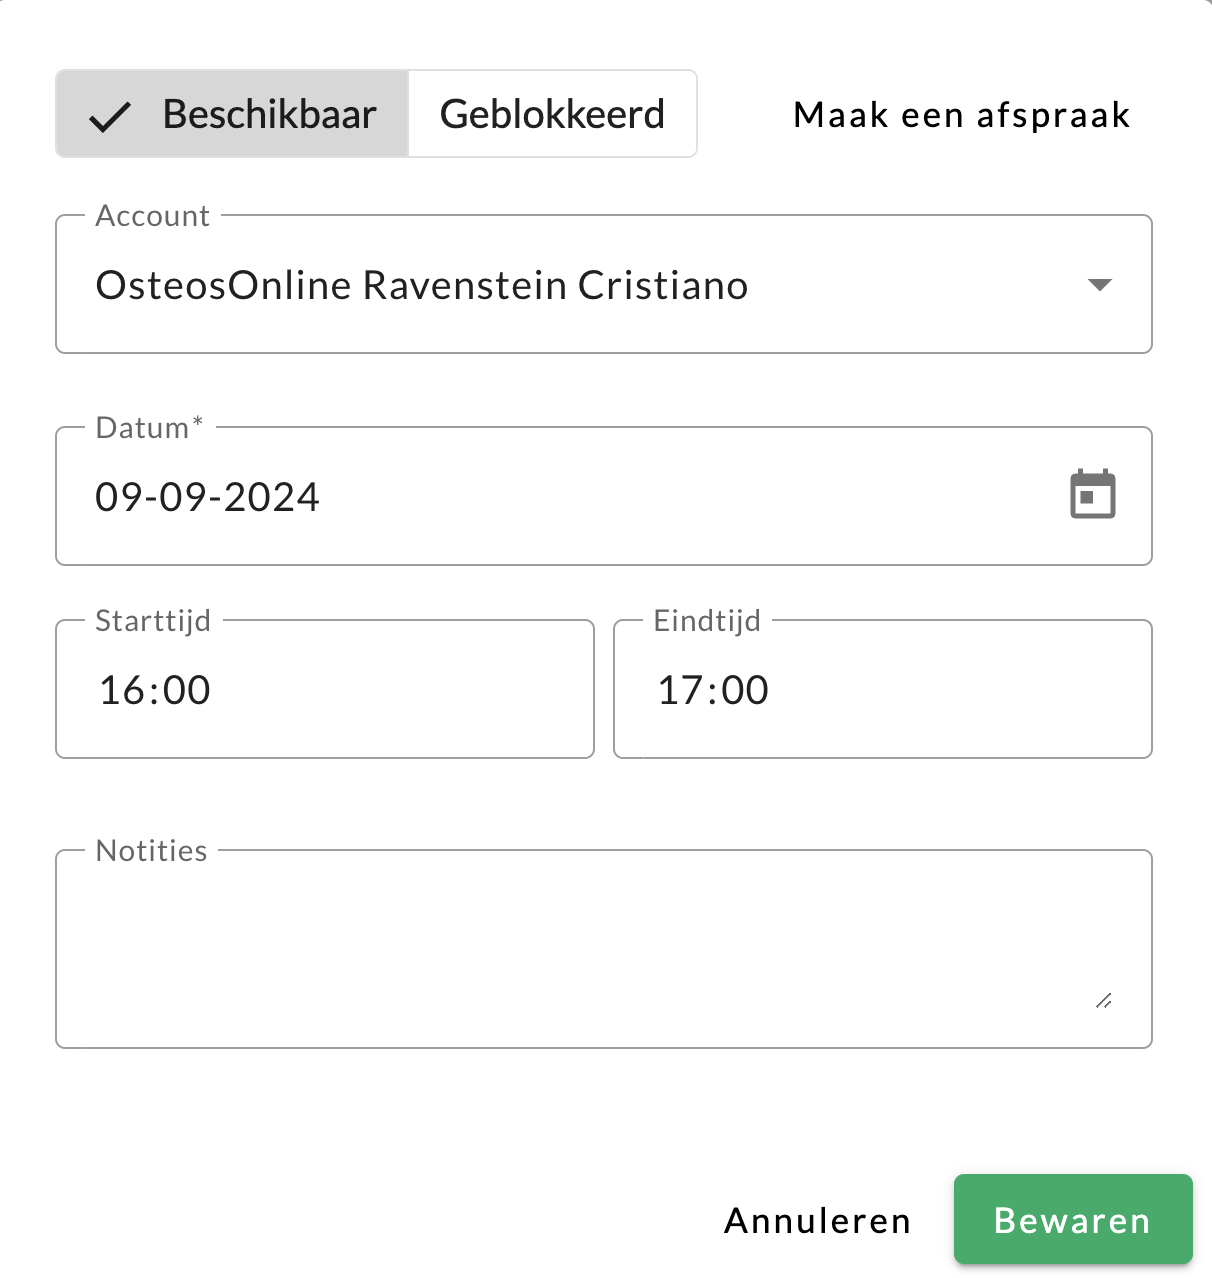
Task: Select the Eindtijd field showing 17:00
Action: coord(883,689)
